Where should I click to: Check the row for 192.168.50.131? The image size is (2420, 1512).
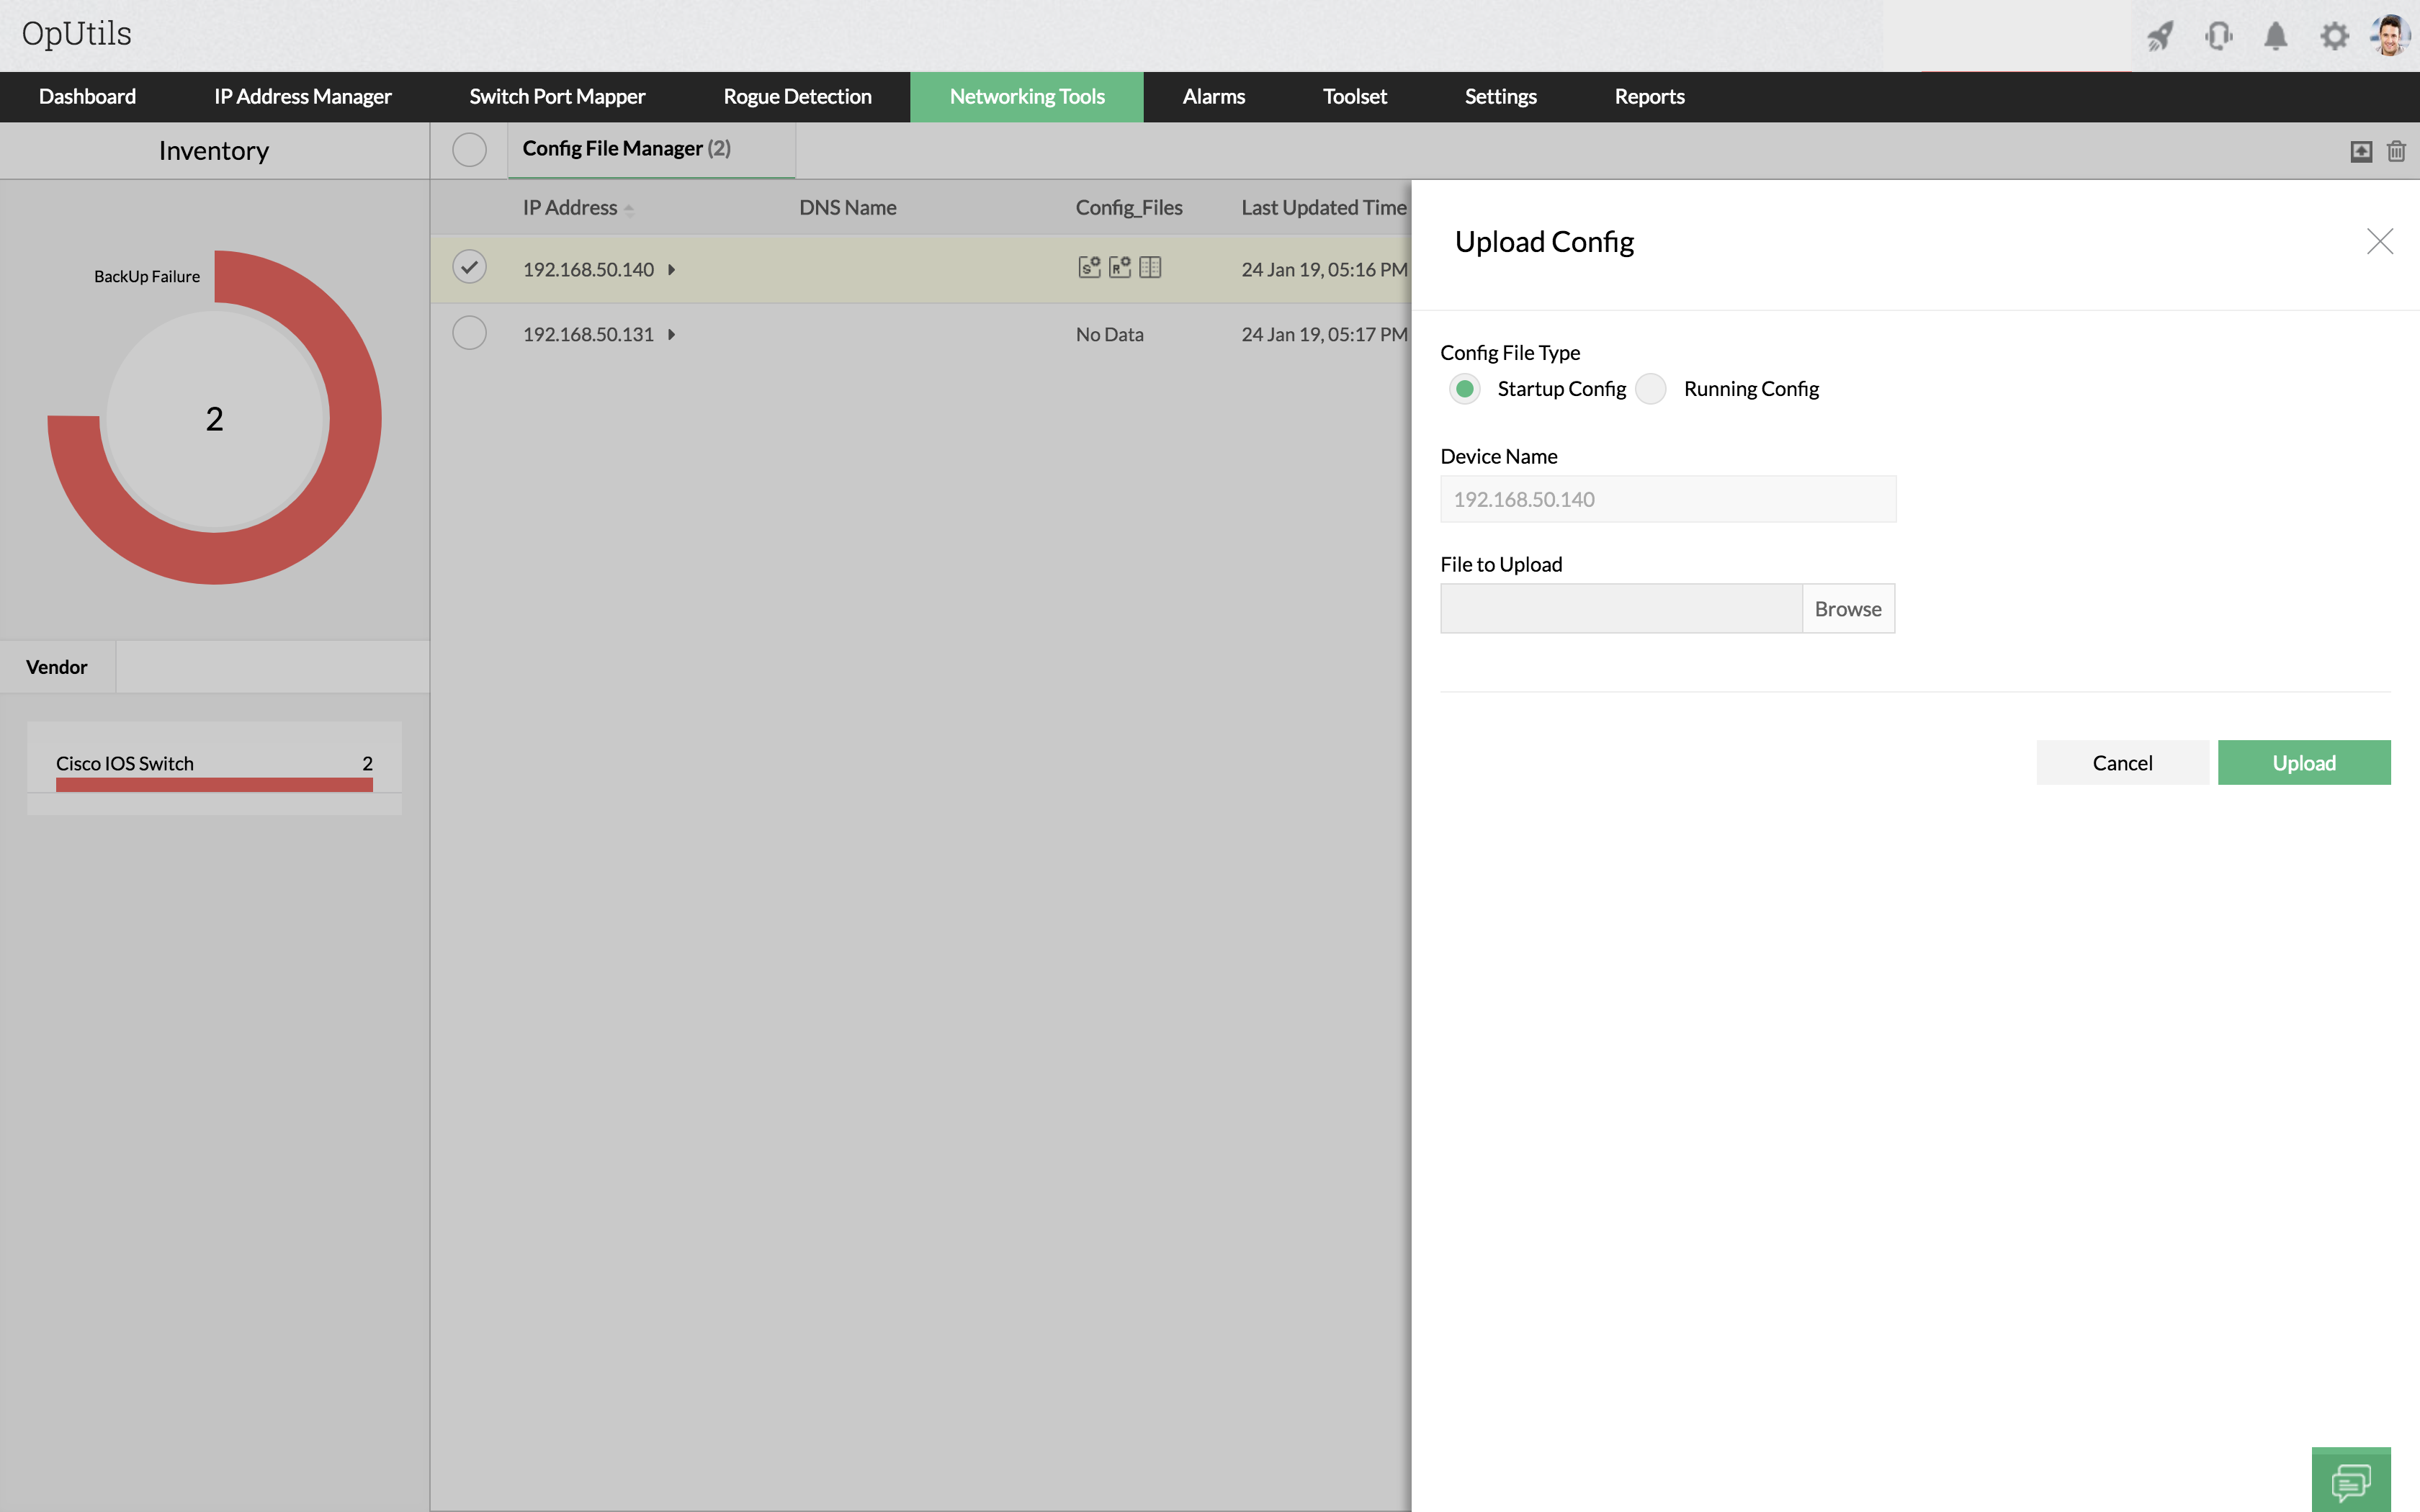coord(469,333)
